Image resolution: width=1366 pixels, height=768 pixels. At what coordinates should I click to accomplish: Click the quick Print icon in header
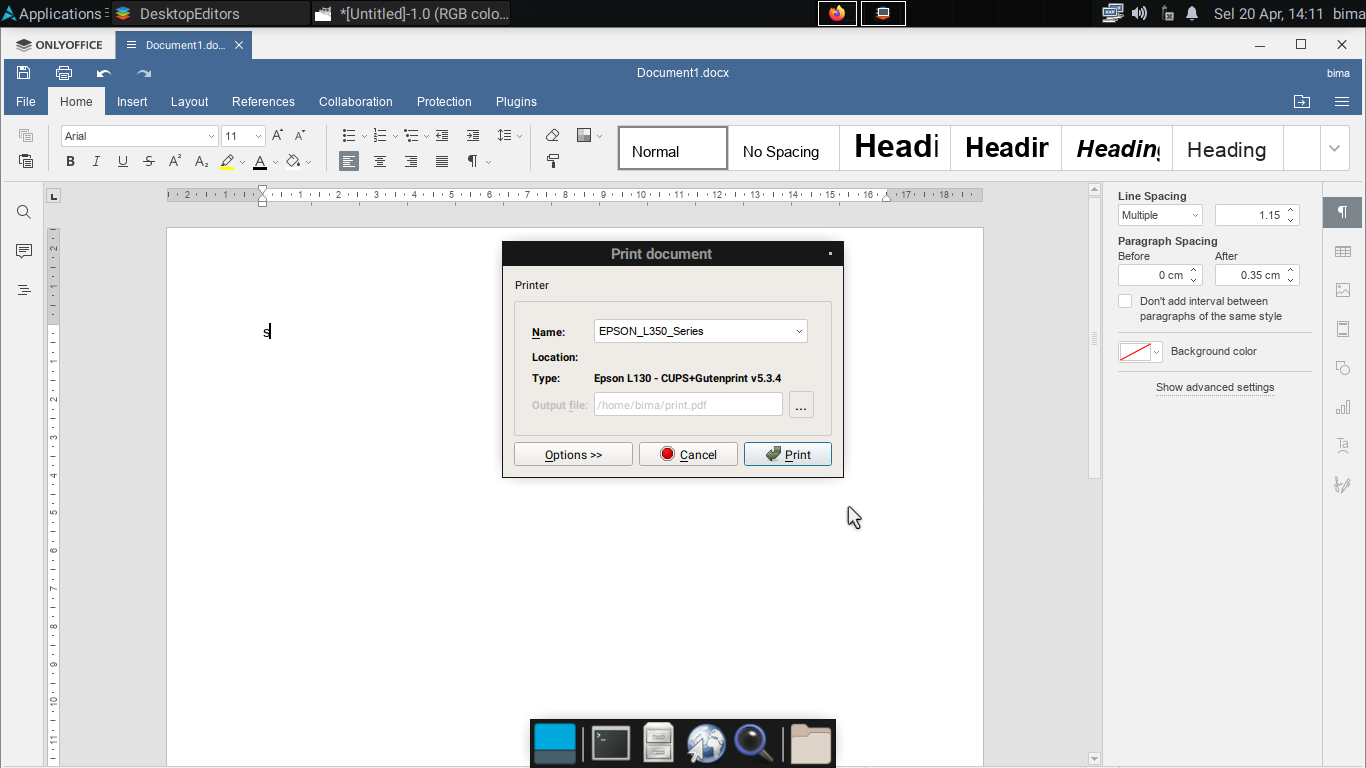[64, 73]
